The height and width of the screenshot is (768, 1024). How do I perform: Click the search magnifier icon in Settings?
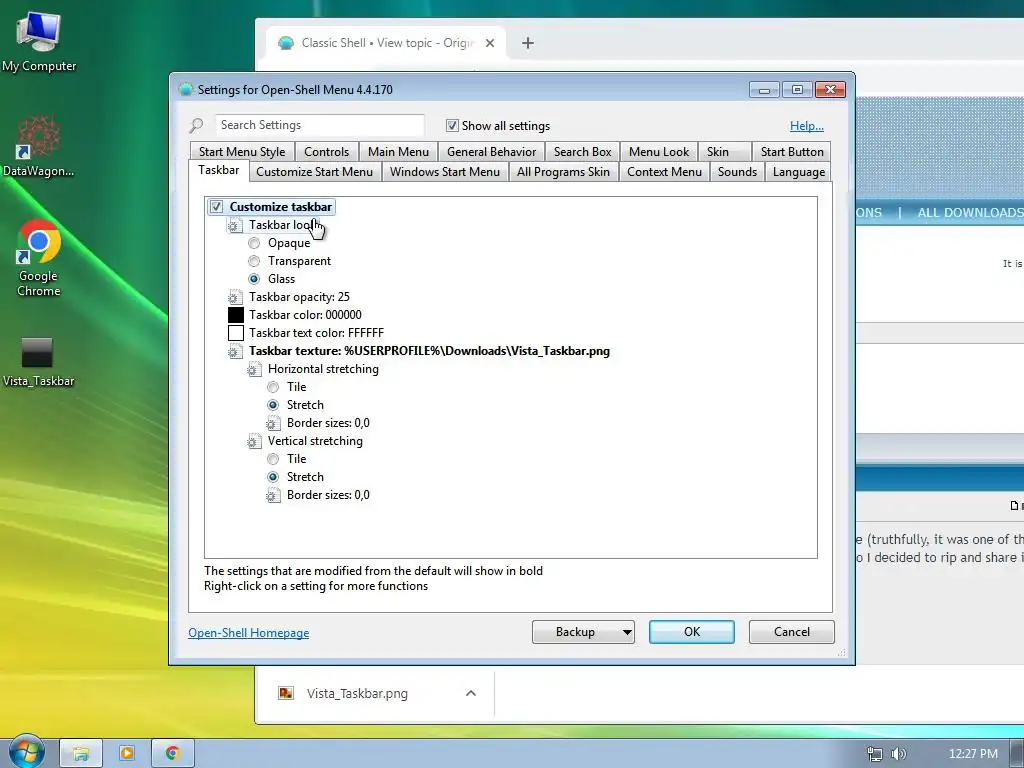click(197, 125)
